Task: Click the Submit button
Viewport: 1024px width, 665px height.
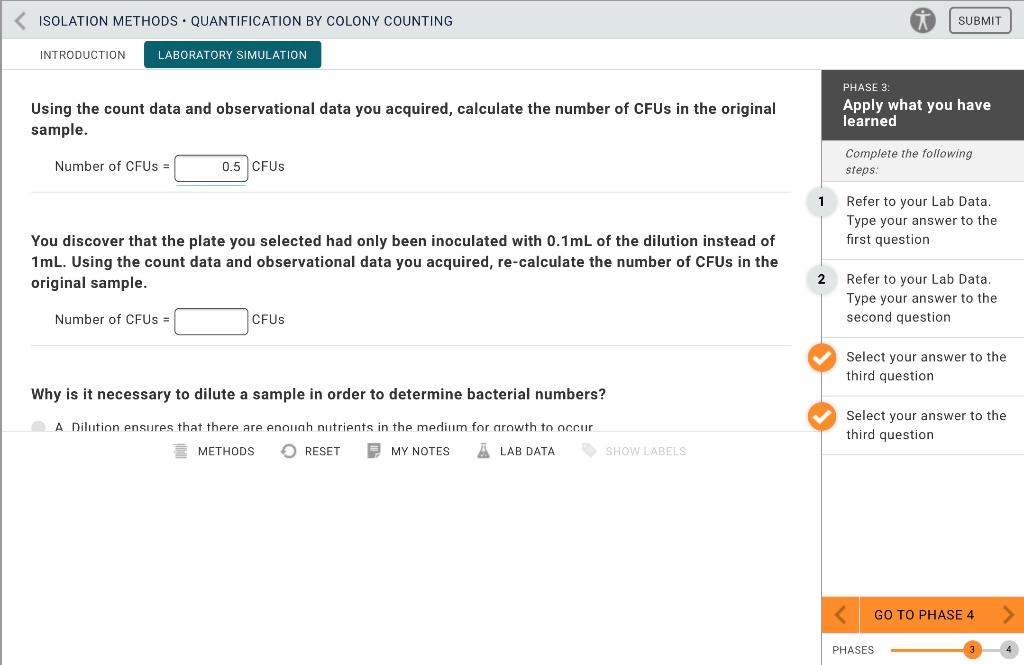Action: pyautogui.click(x=980, y=21)
